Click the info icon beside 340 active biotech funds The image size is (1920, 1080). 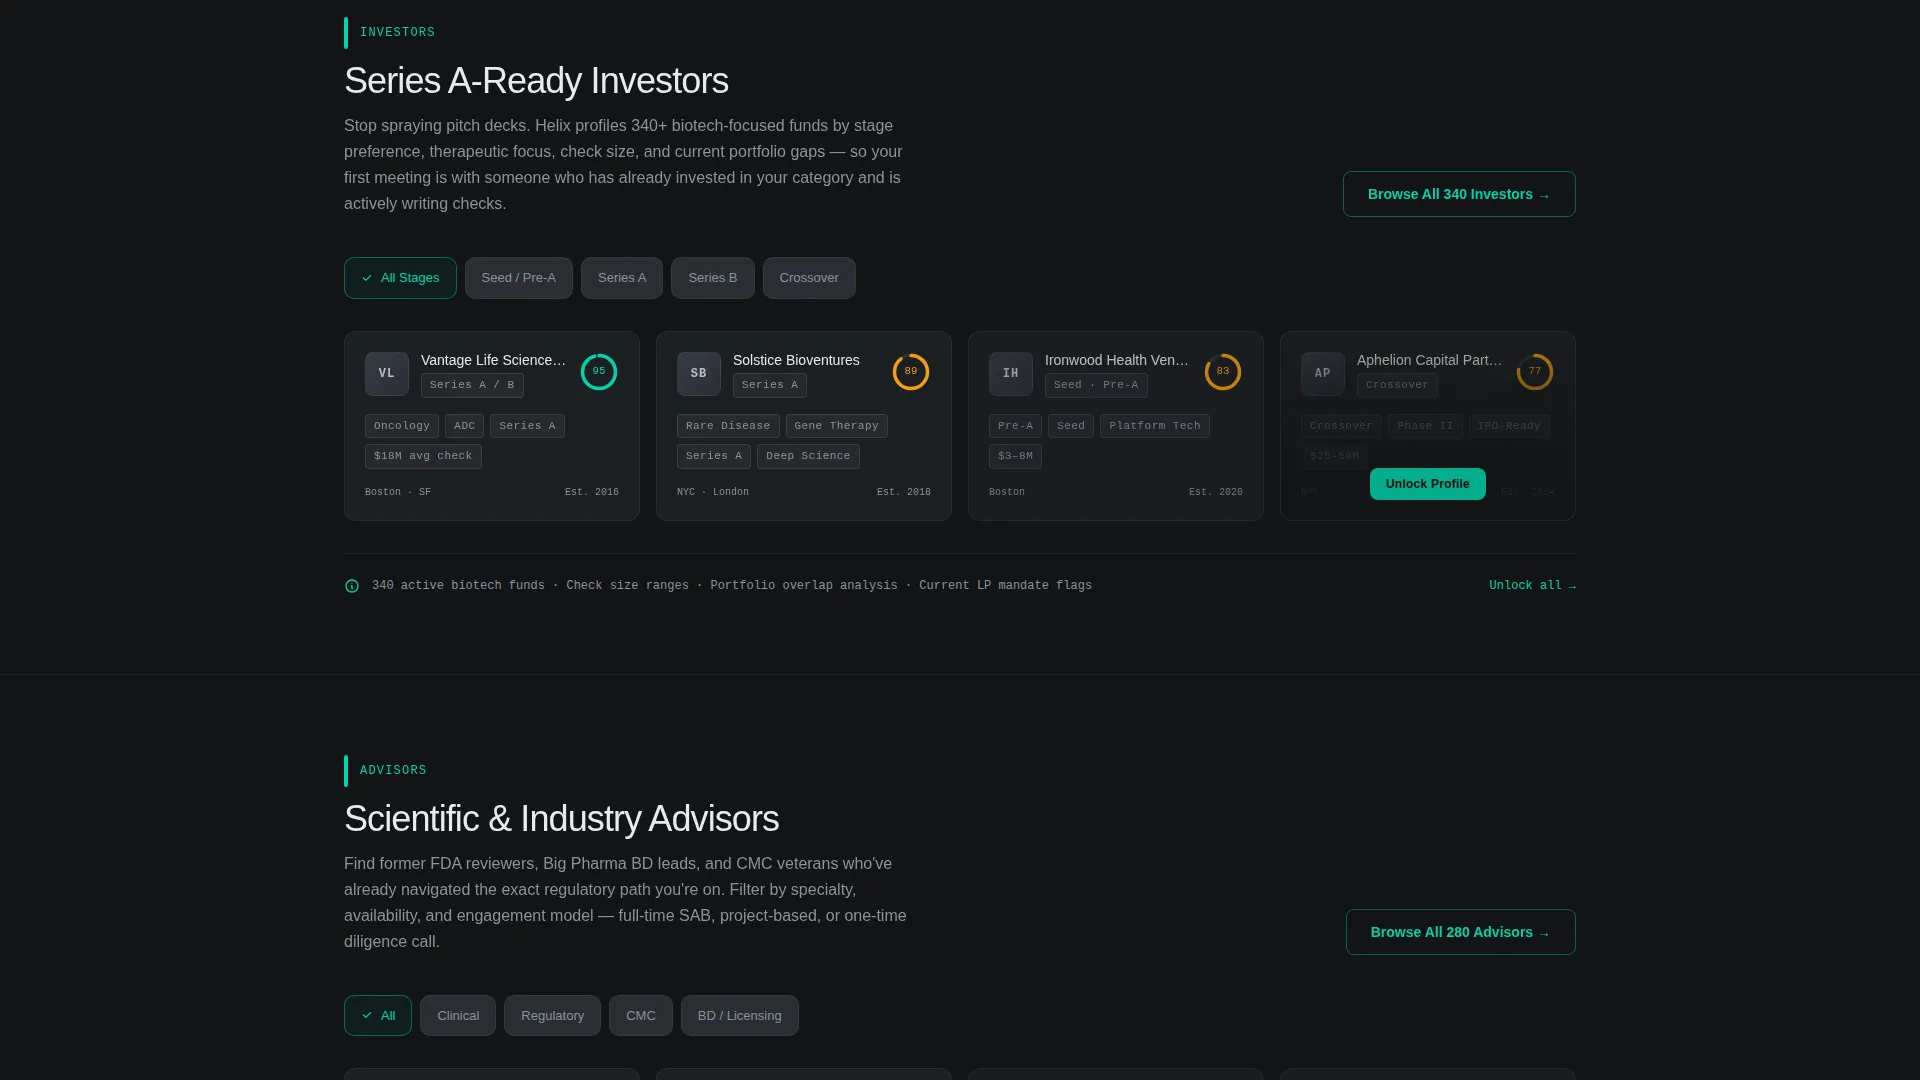(x=352, y=586)
